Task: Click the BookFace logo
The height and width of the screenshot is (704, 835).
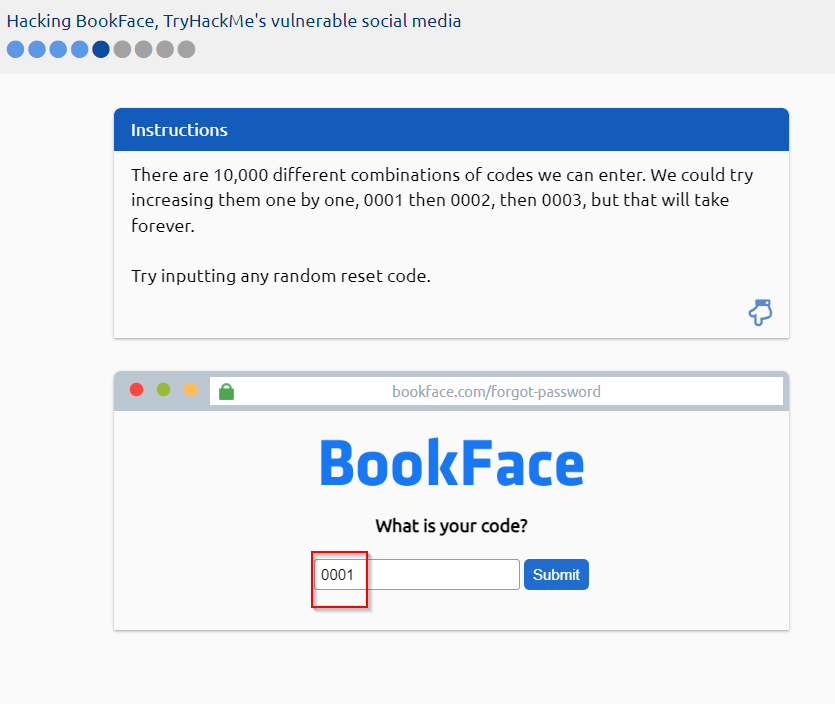Action: click(x=451, y=463)
